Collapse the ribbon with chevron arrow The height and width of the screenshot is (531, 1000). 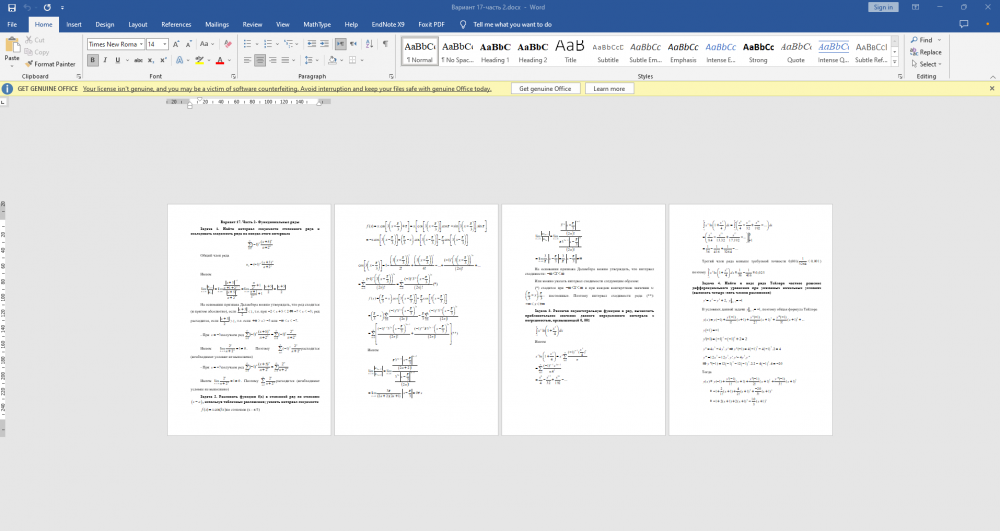coord(992,76)
